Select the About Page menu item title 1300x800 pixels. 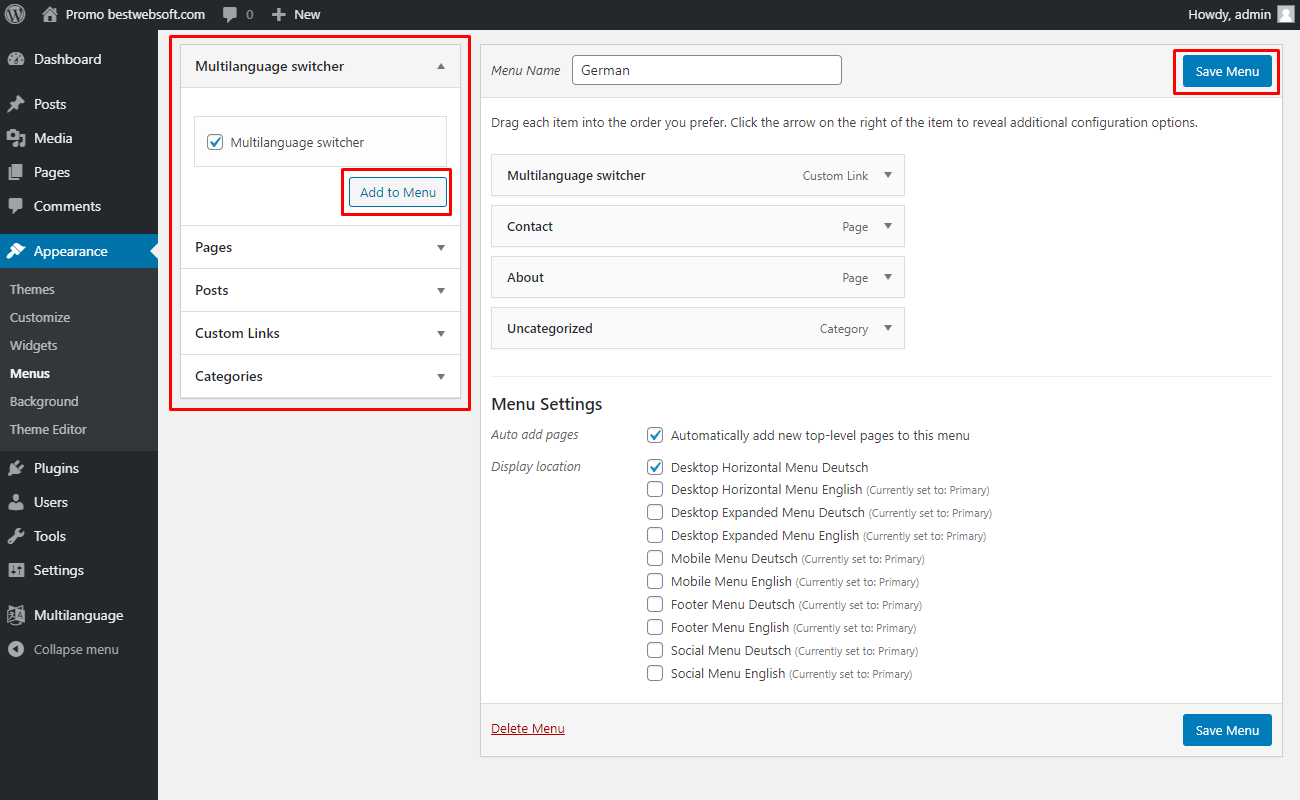pos(525,277)
